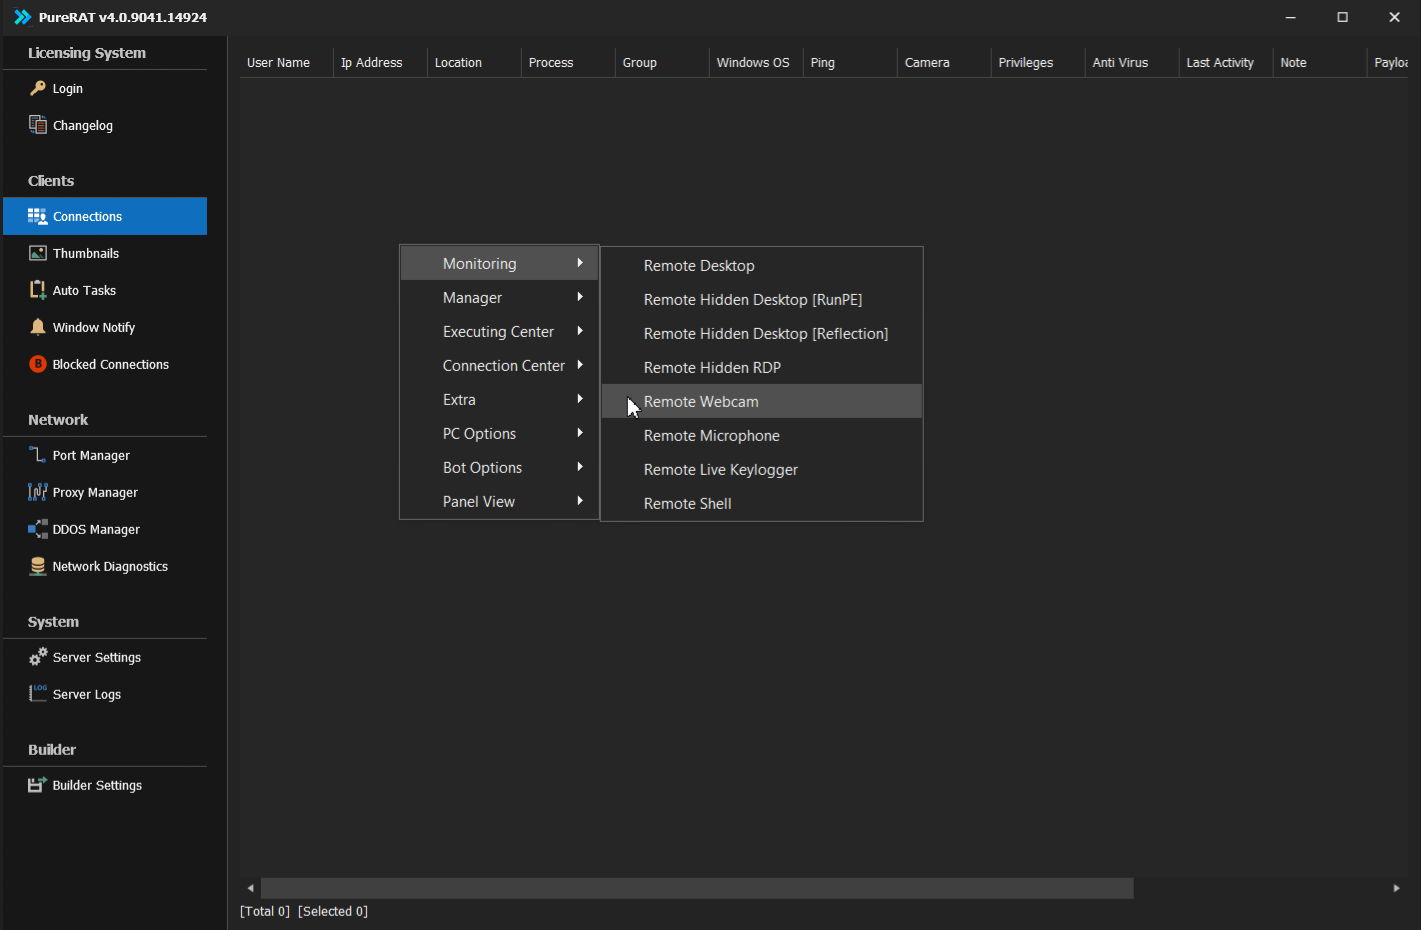The width and height of the screenshot is (1421, 930).
Task: Click the Camera column header
Action: click(944, 62)
